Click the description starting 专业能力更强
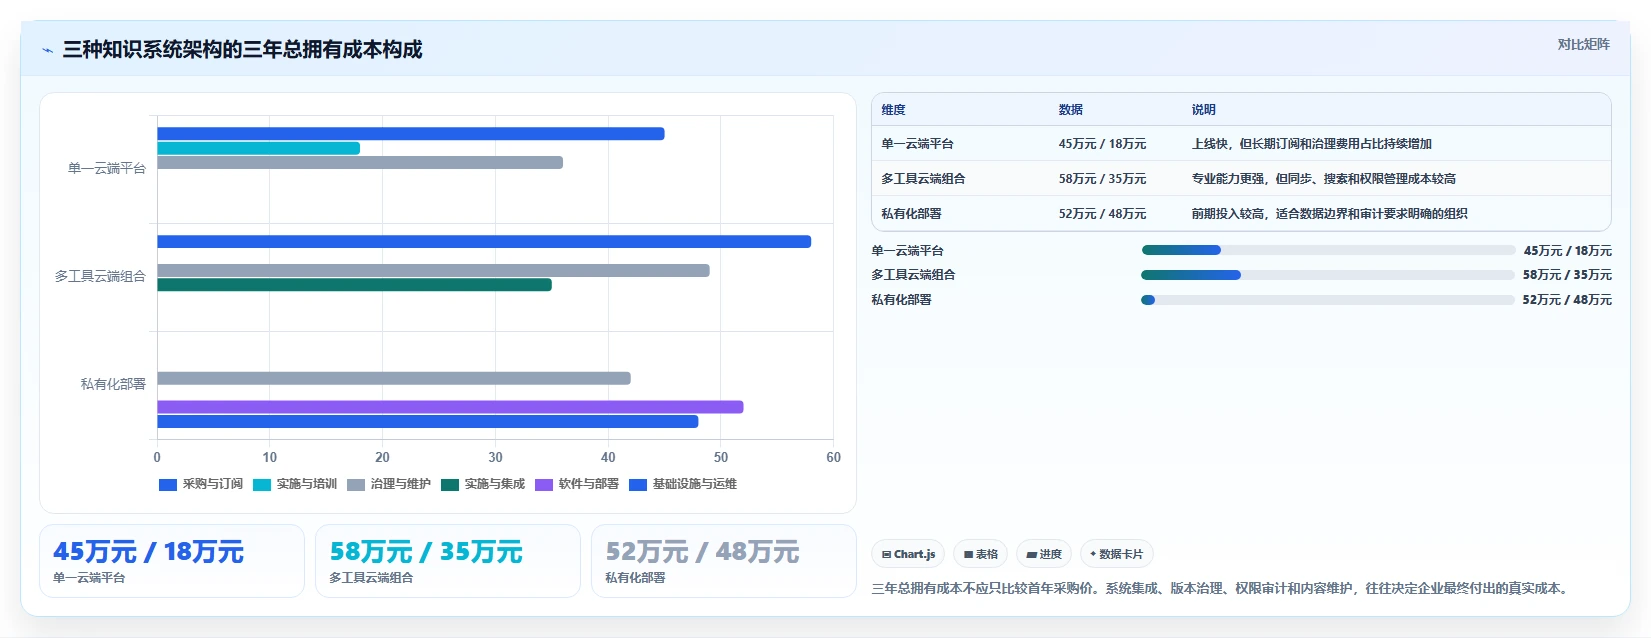This screenshot has height=638, width=1651. (1323, 179)
